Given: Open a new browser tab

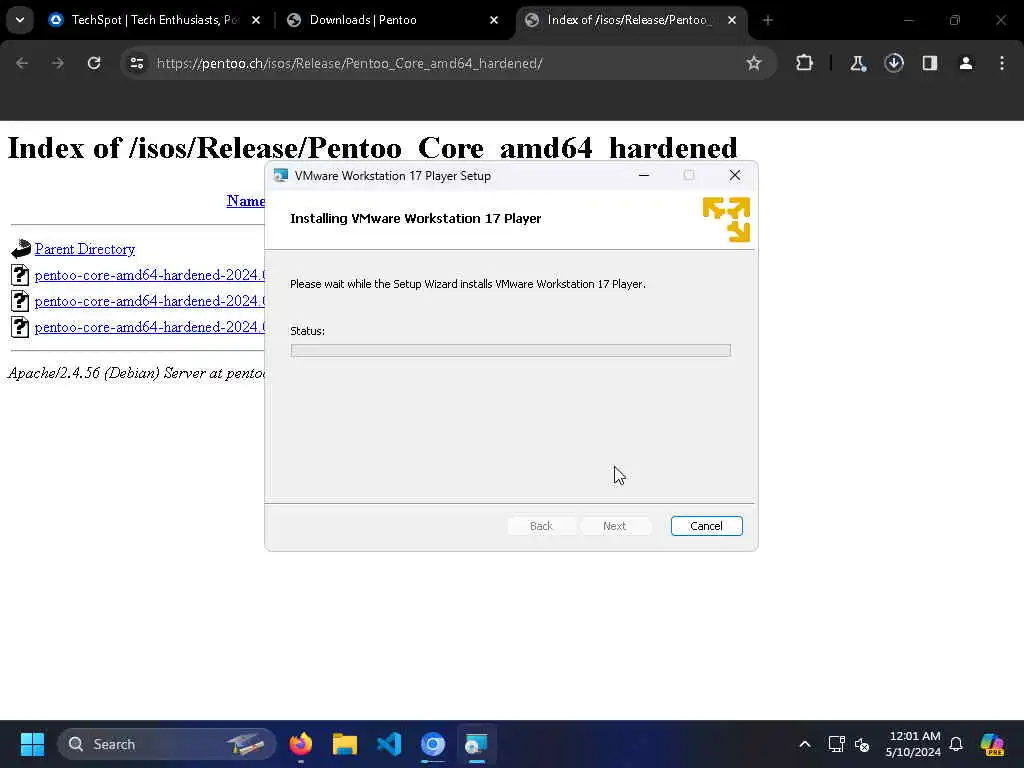Looking at the screenshot, I should pyautogui.click(x=767, y=20).
